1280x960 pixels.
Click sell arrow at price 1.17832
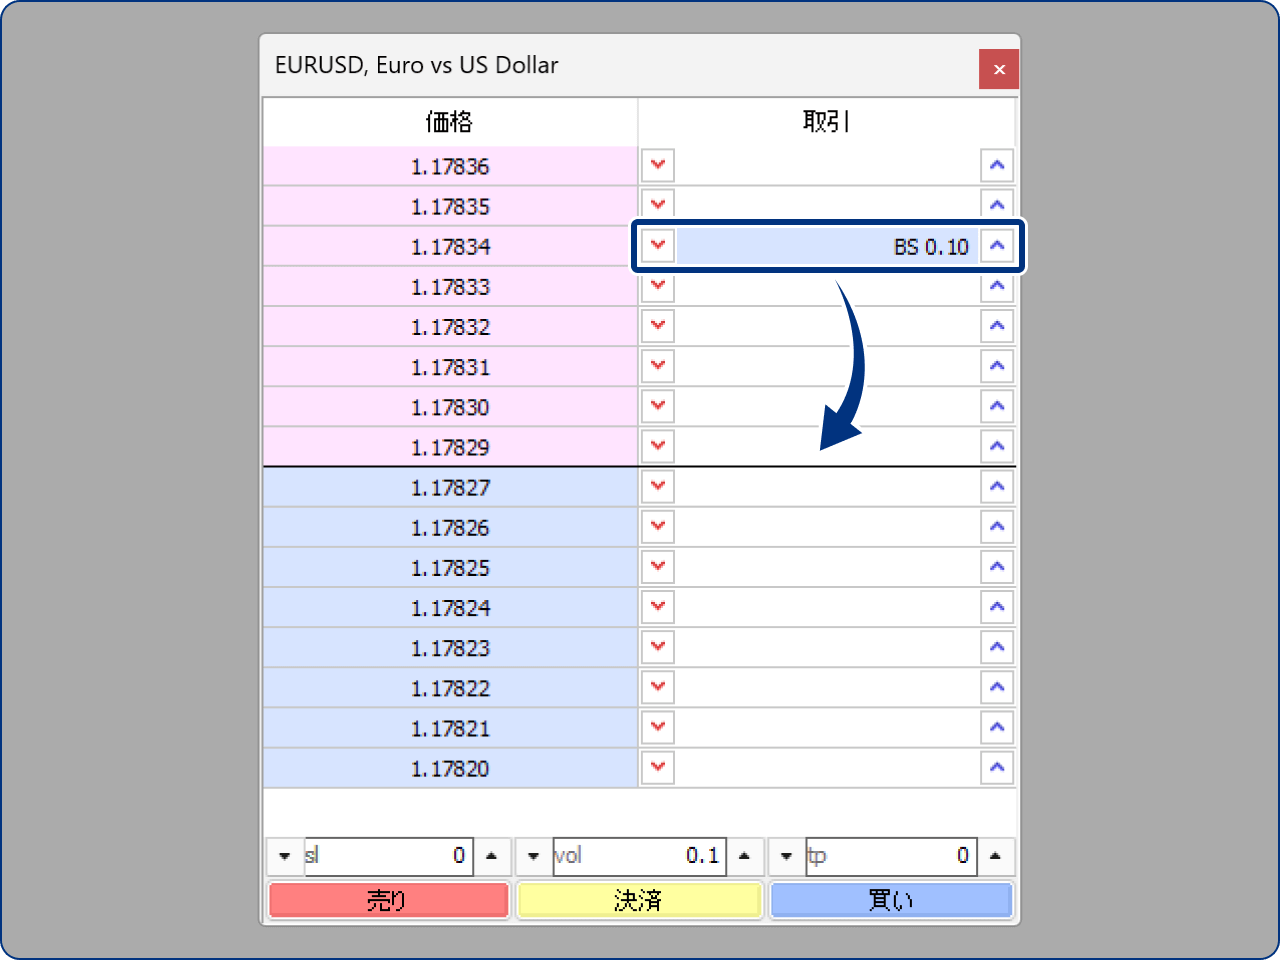(x=657, y=326)
